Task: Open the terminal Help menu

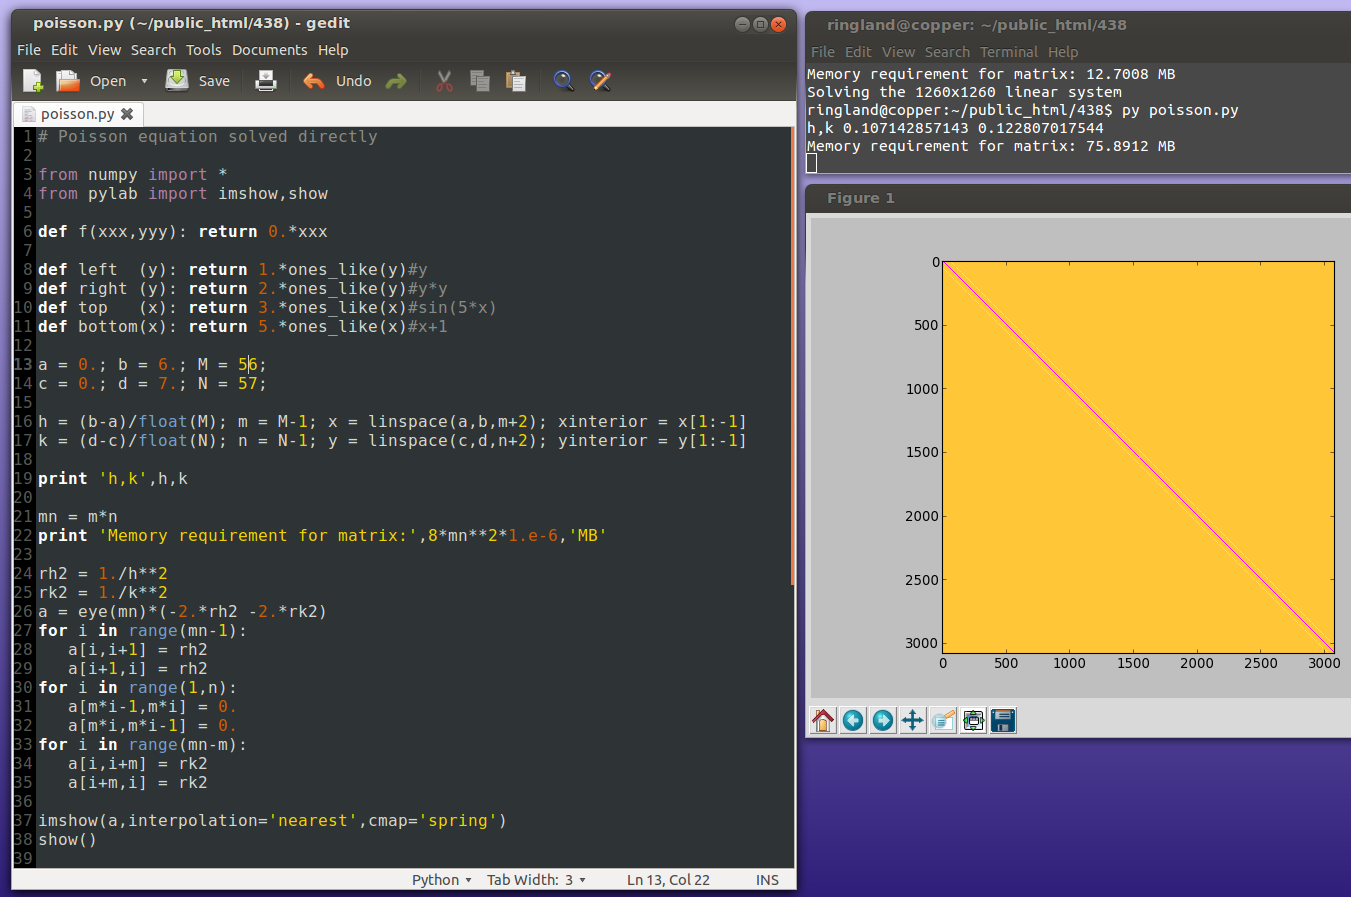Action: click(x=1063, y=52)
